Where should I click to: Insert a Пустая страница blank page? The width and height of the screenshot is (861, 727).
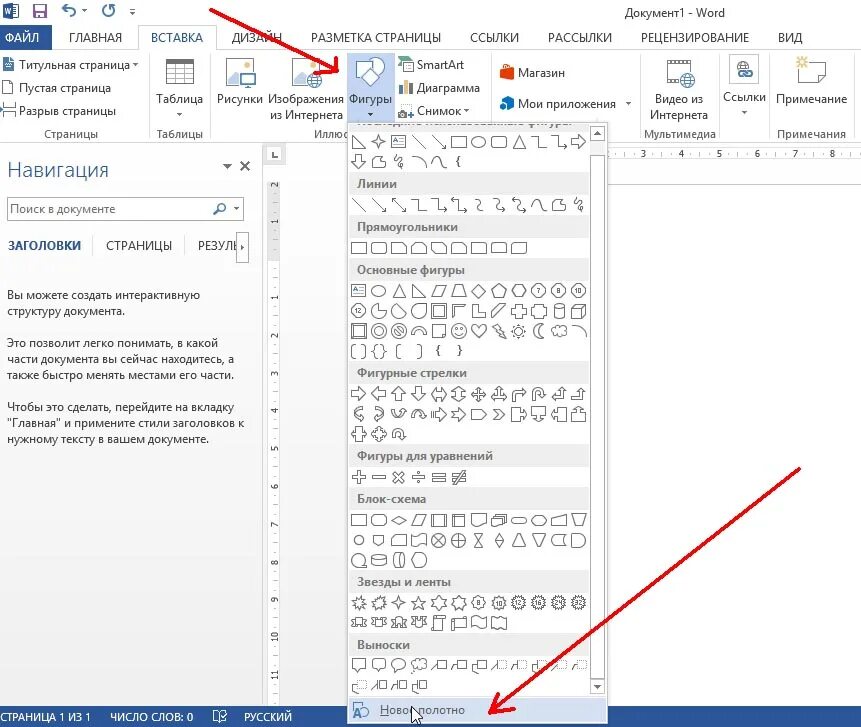point(57,88)
